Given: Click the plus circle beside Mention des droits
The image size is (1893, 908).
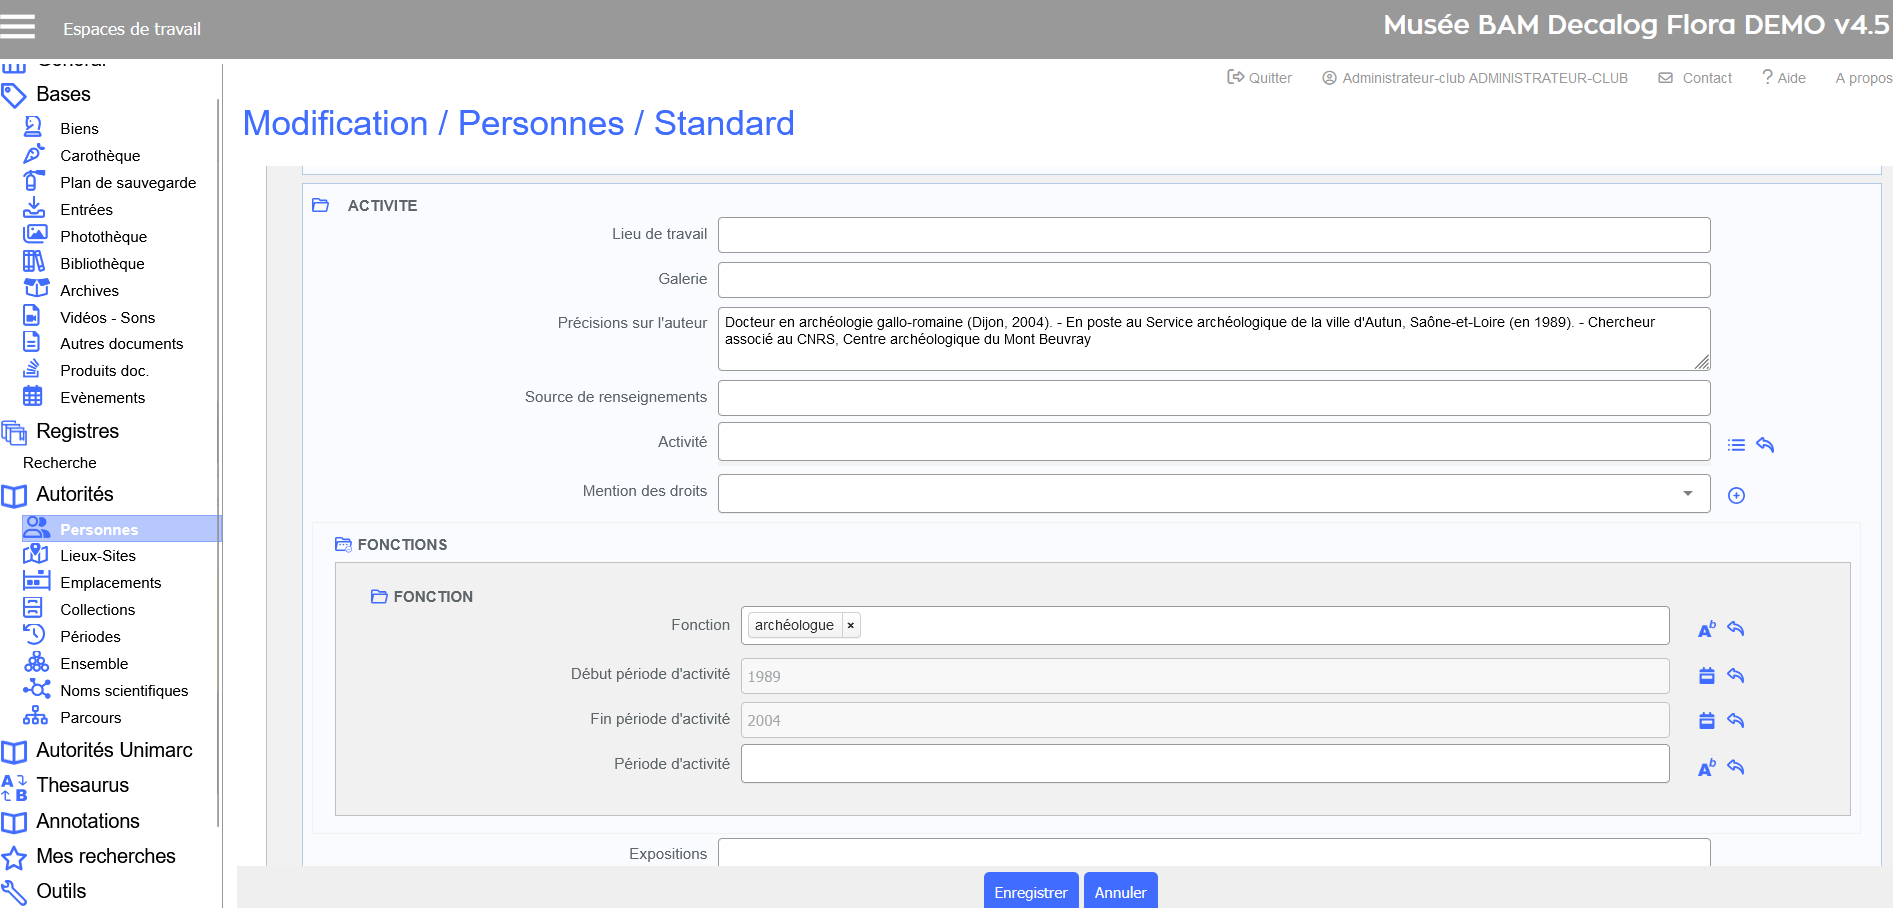Looking at the screenshot, I should tap(1736, 496).
